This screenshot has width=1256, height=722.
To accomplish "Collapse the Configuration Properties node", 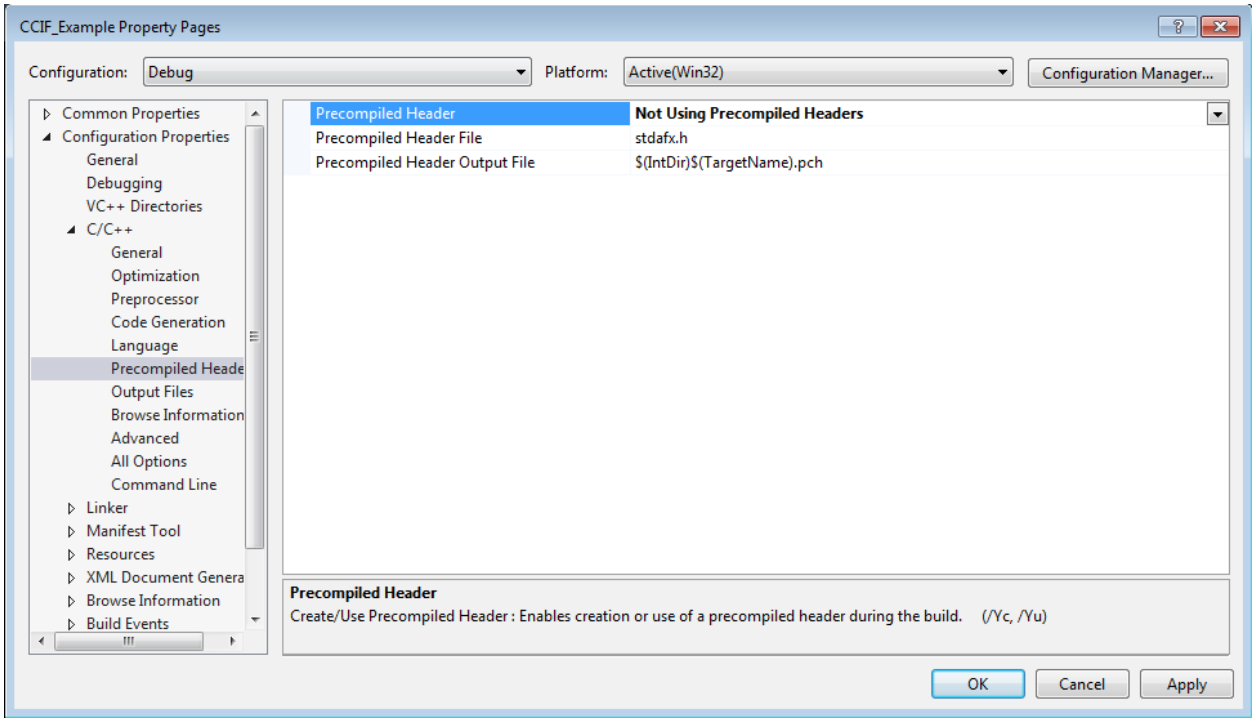I will click(47, 137).
